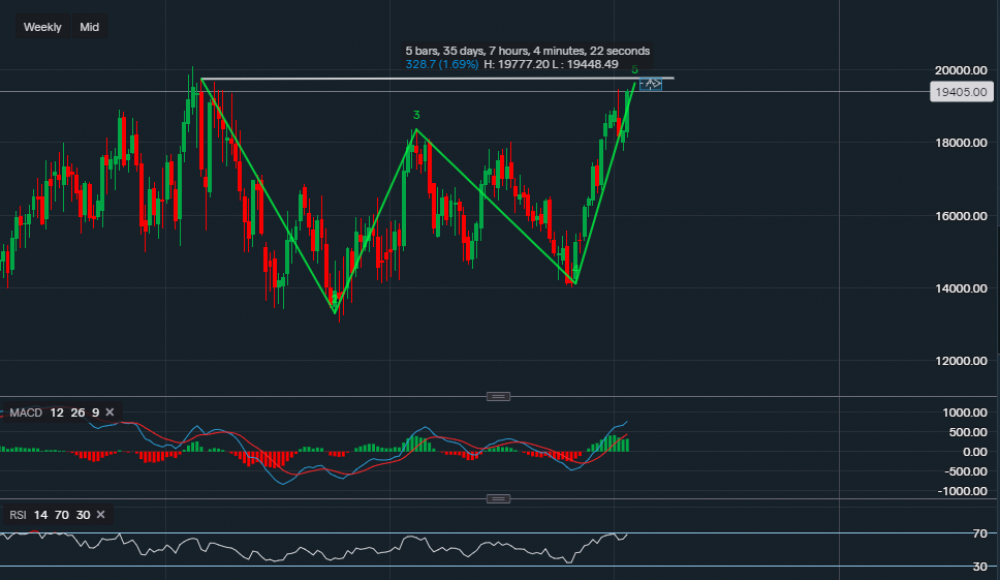The height and width of the screenshot is (580, 1000).
Task: Click the RSI overbought level value 70
Action: click(x=62, y=514)
